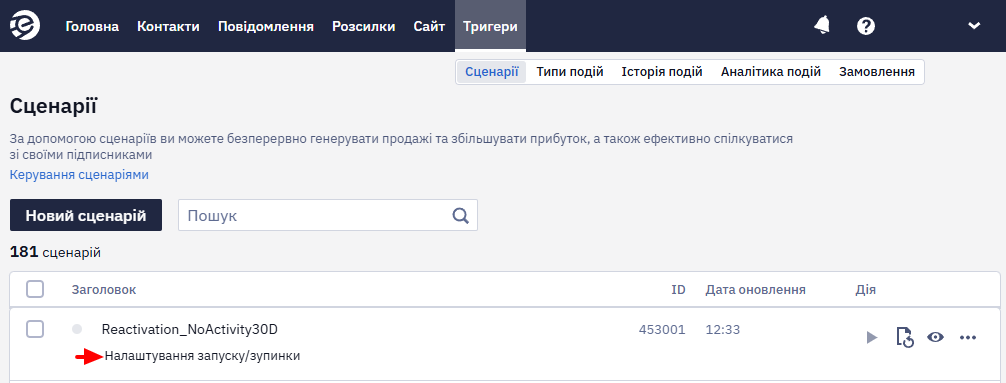Viewport: 1006px width, 383px height.
Task: Switch to the Історія подій tab
Action: 662,72
